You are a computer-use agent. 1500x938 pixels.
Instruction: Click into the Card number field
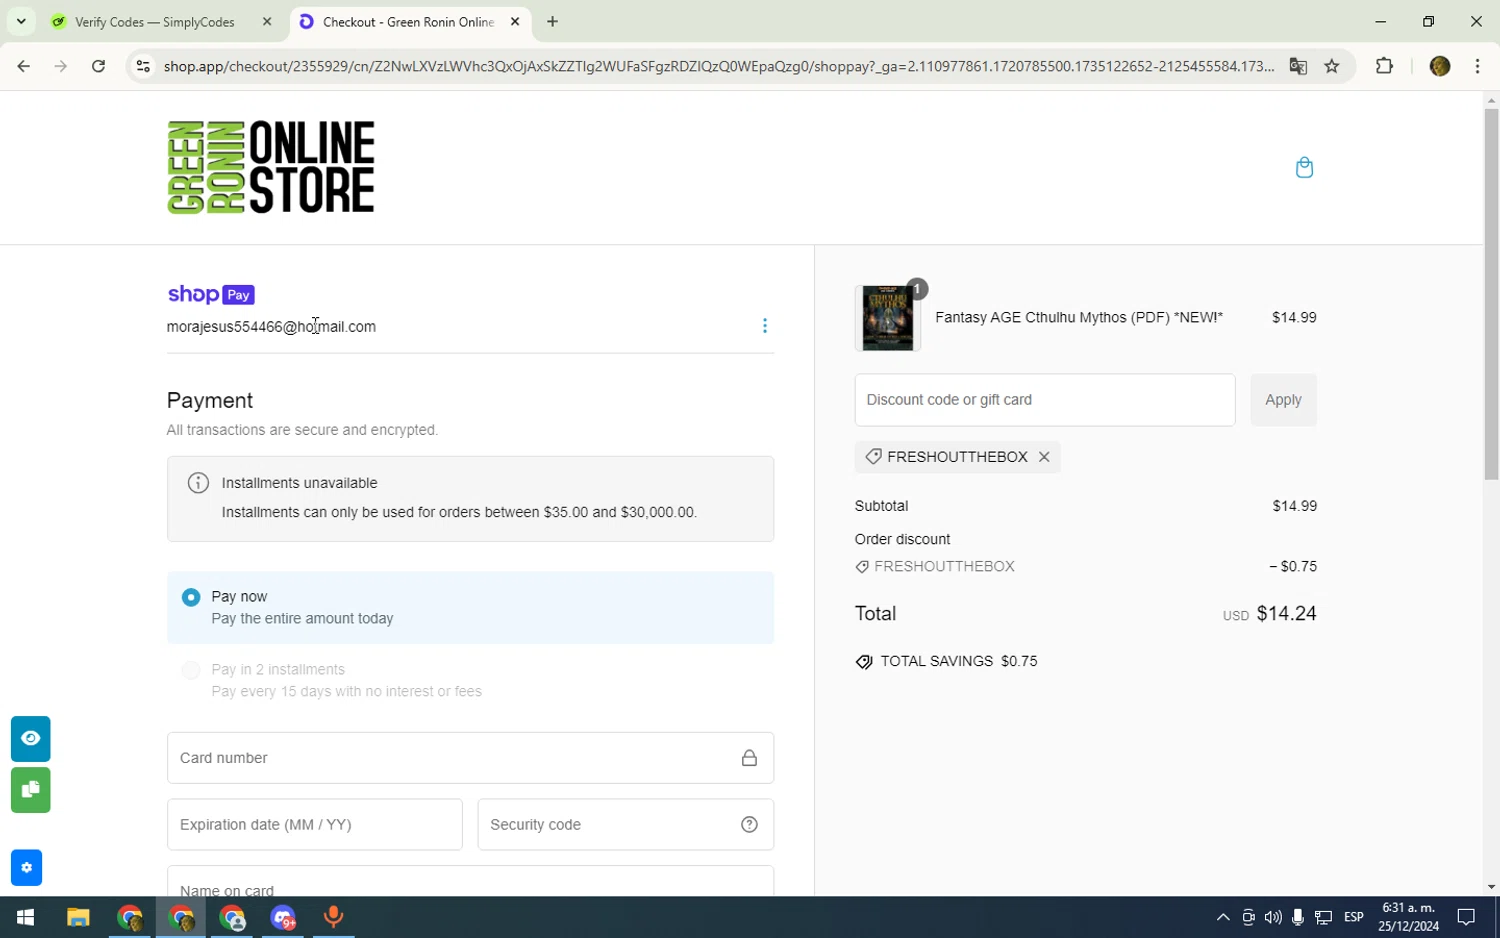point(470,758)
